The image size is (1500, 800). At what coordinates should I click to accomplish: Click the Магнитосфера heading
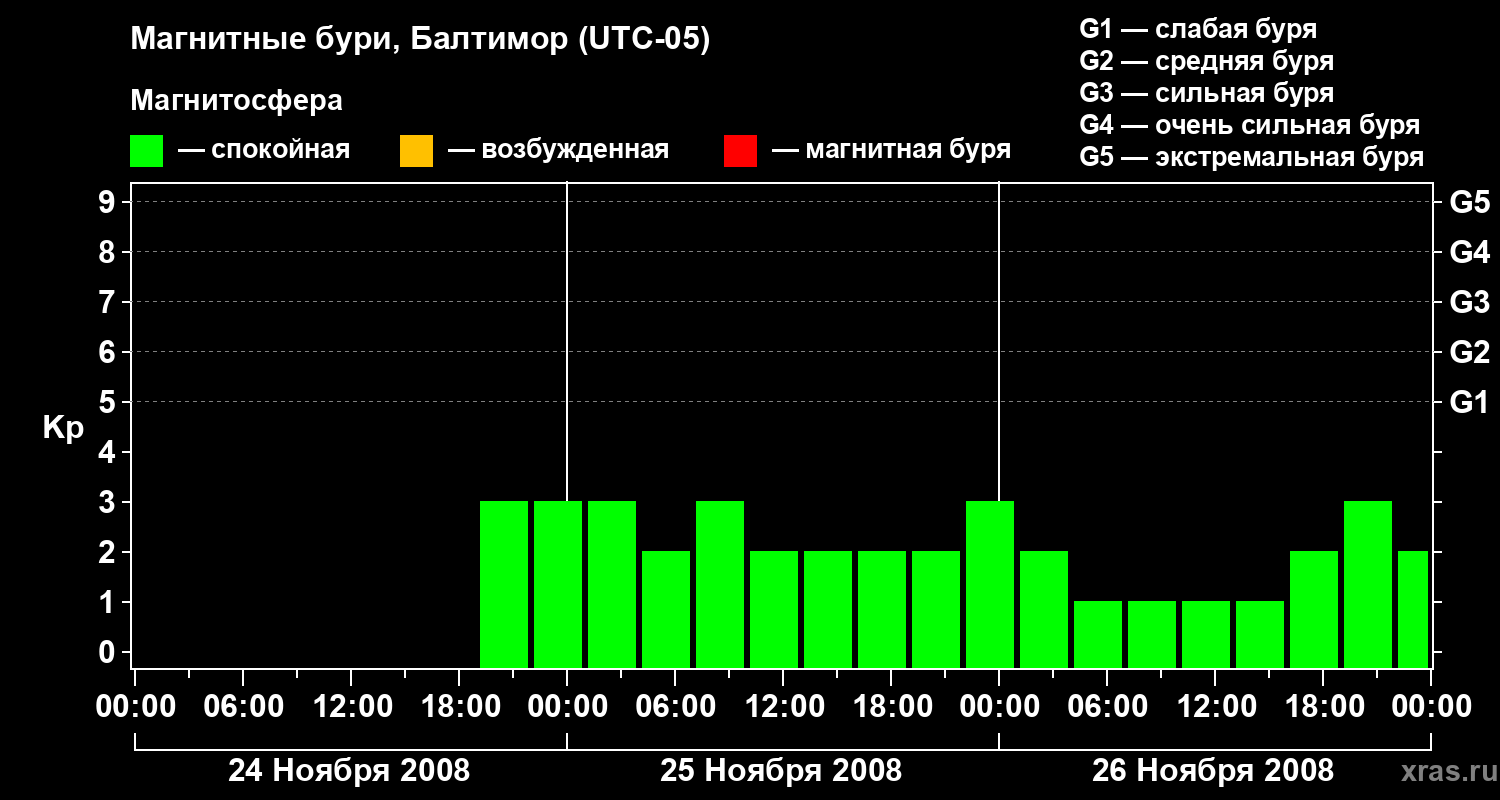pyautogui.click(x=236, y=101)
